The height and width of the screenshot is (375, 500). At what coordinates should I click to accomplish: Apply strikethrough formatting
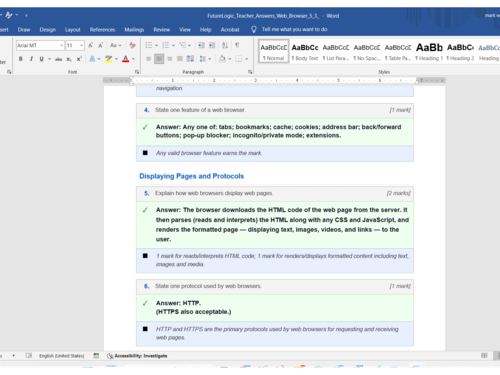click(59, 59)
